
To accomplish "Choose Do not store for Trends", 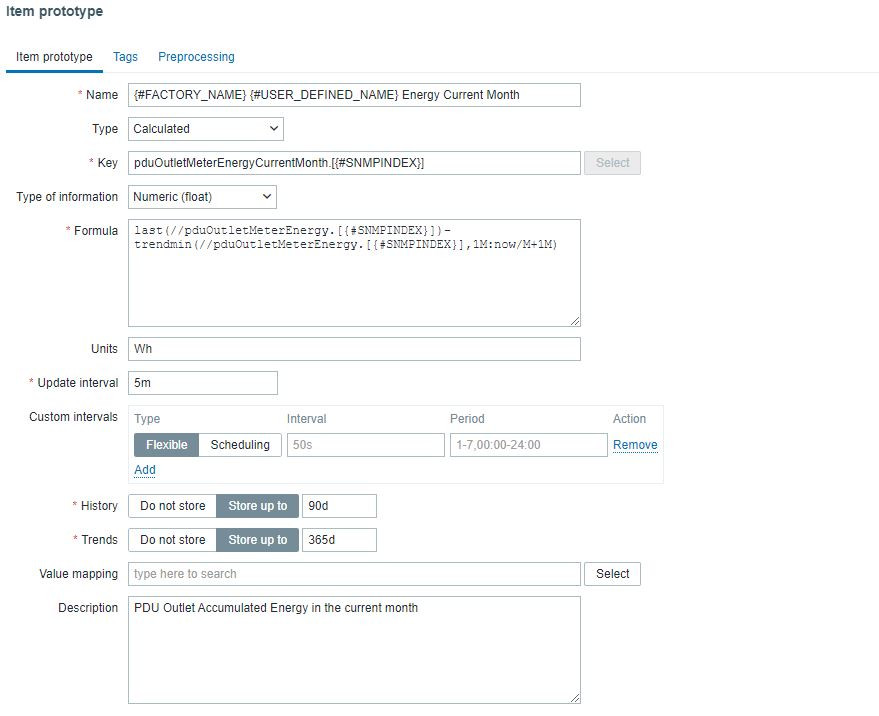I will click(172, 540).
